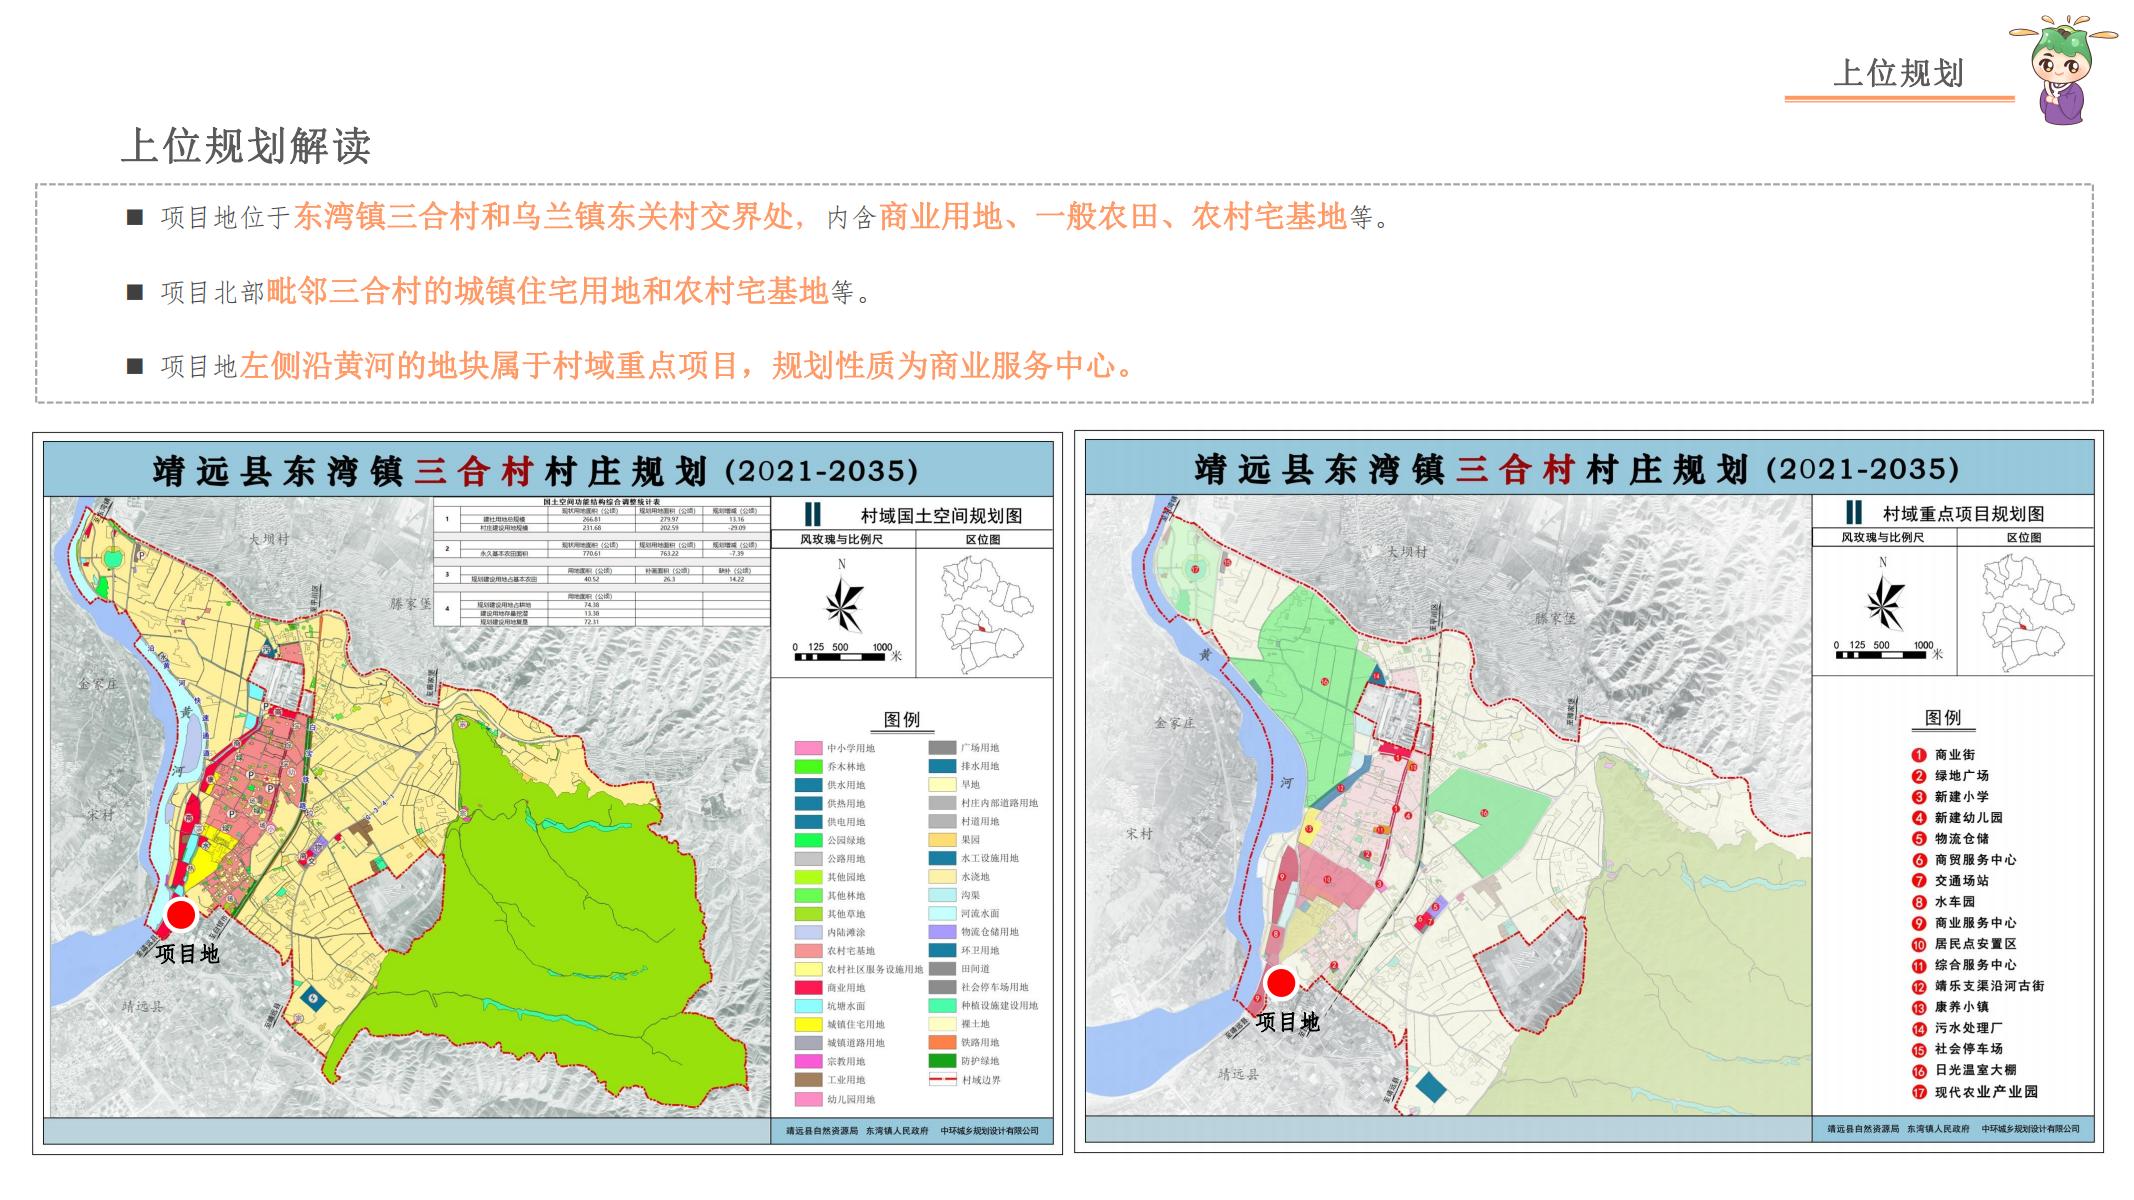This screenshot has width=2134, height=1200.
Task: Click legend marker 6 for 商贸服务中心
Action: [1919, 860]
